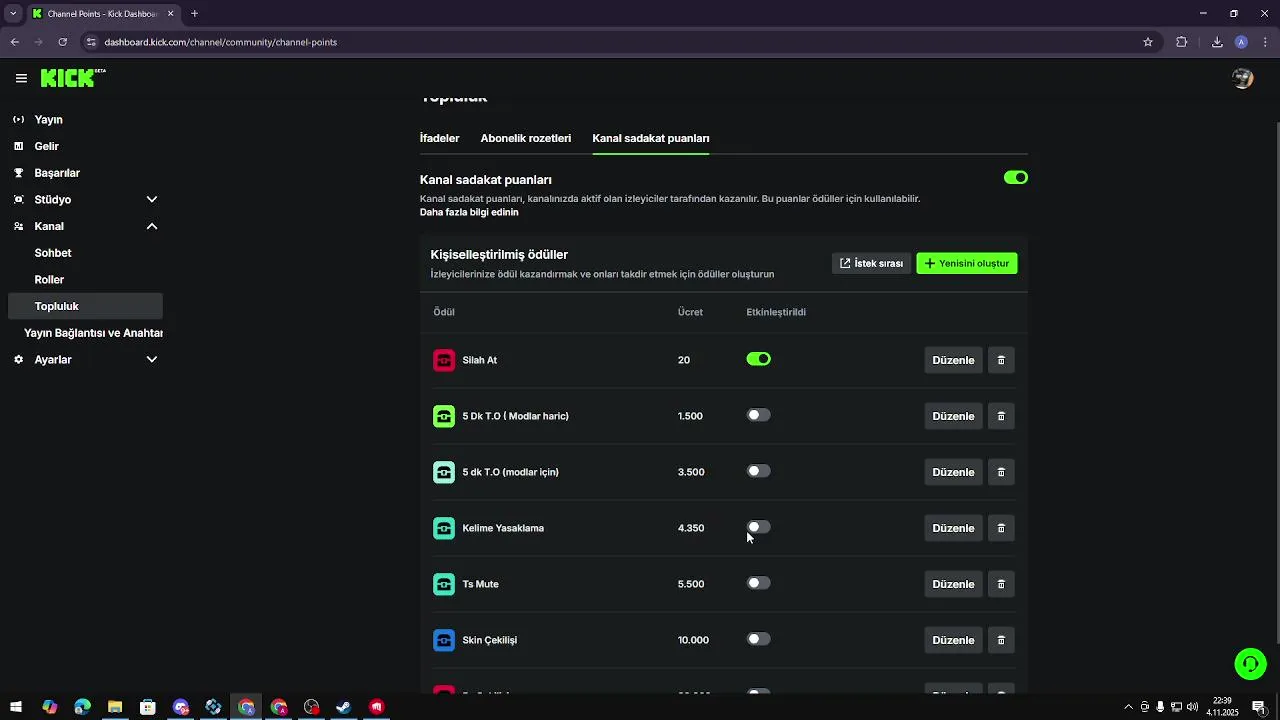Open the hamburger sidebar menu
Viewport: 1280px width, 720px height.
click(21, 78)
